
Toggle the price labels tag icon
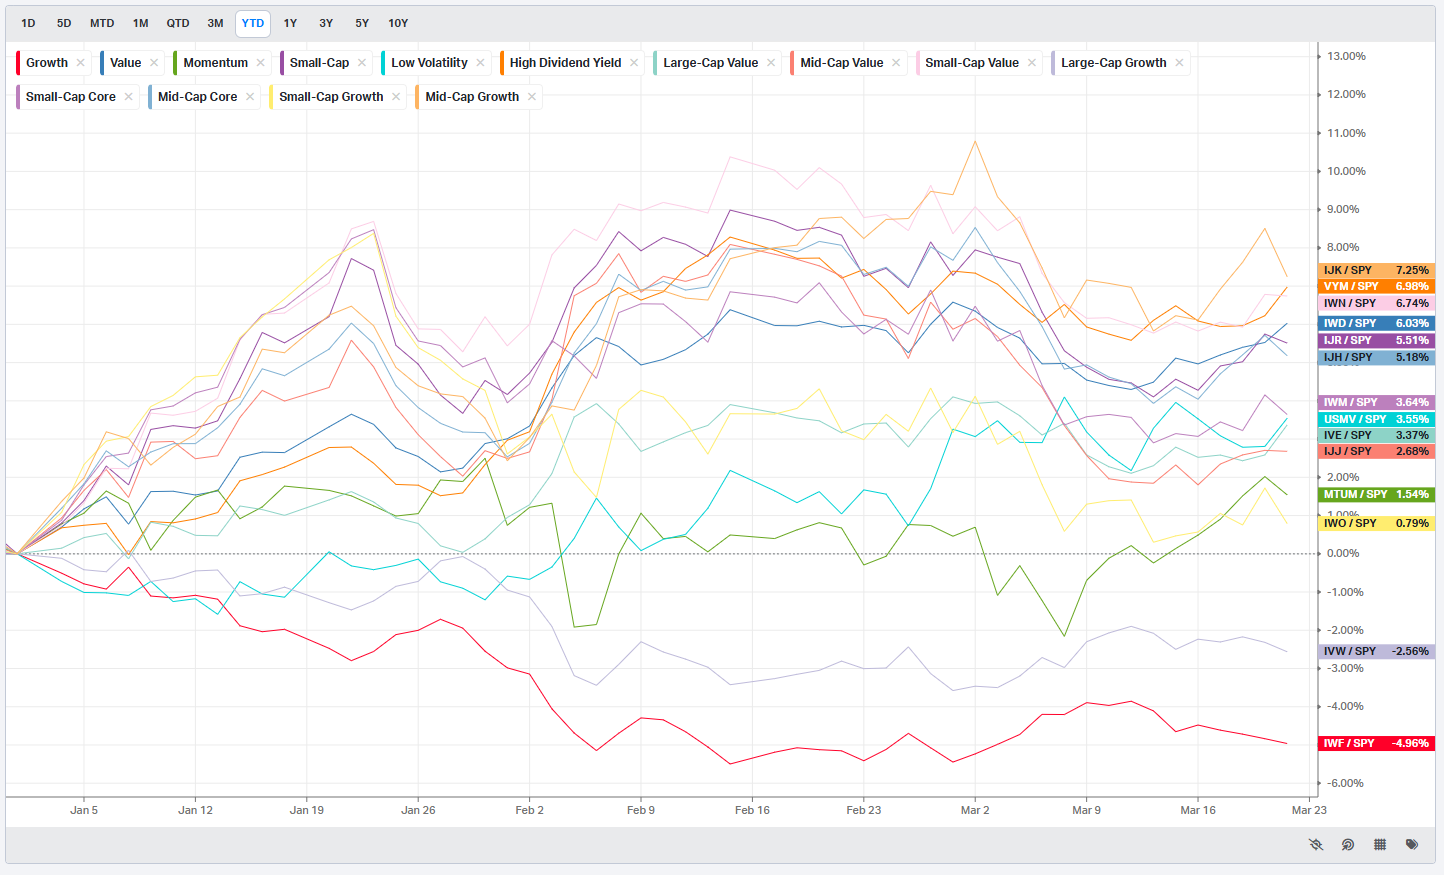pos(1412,845)
